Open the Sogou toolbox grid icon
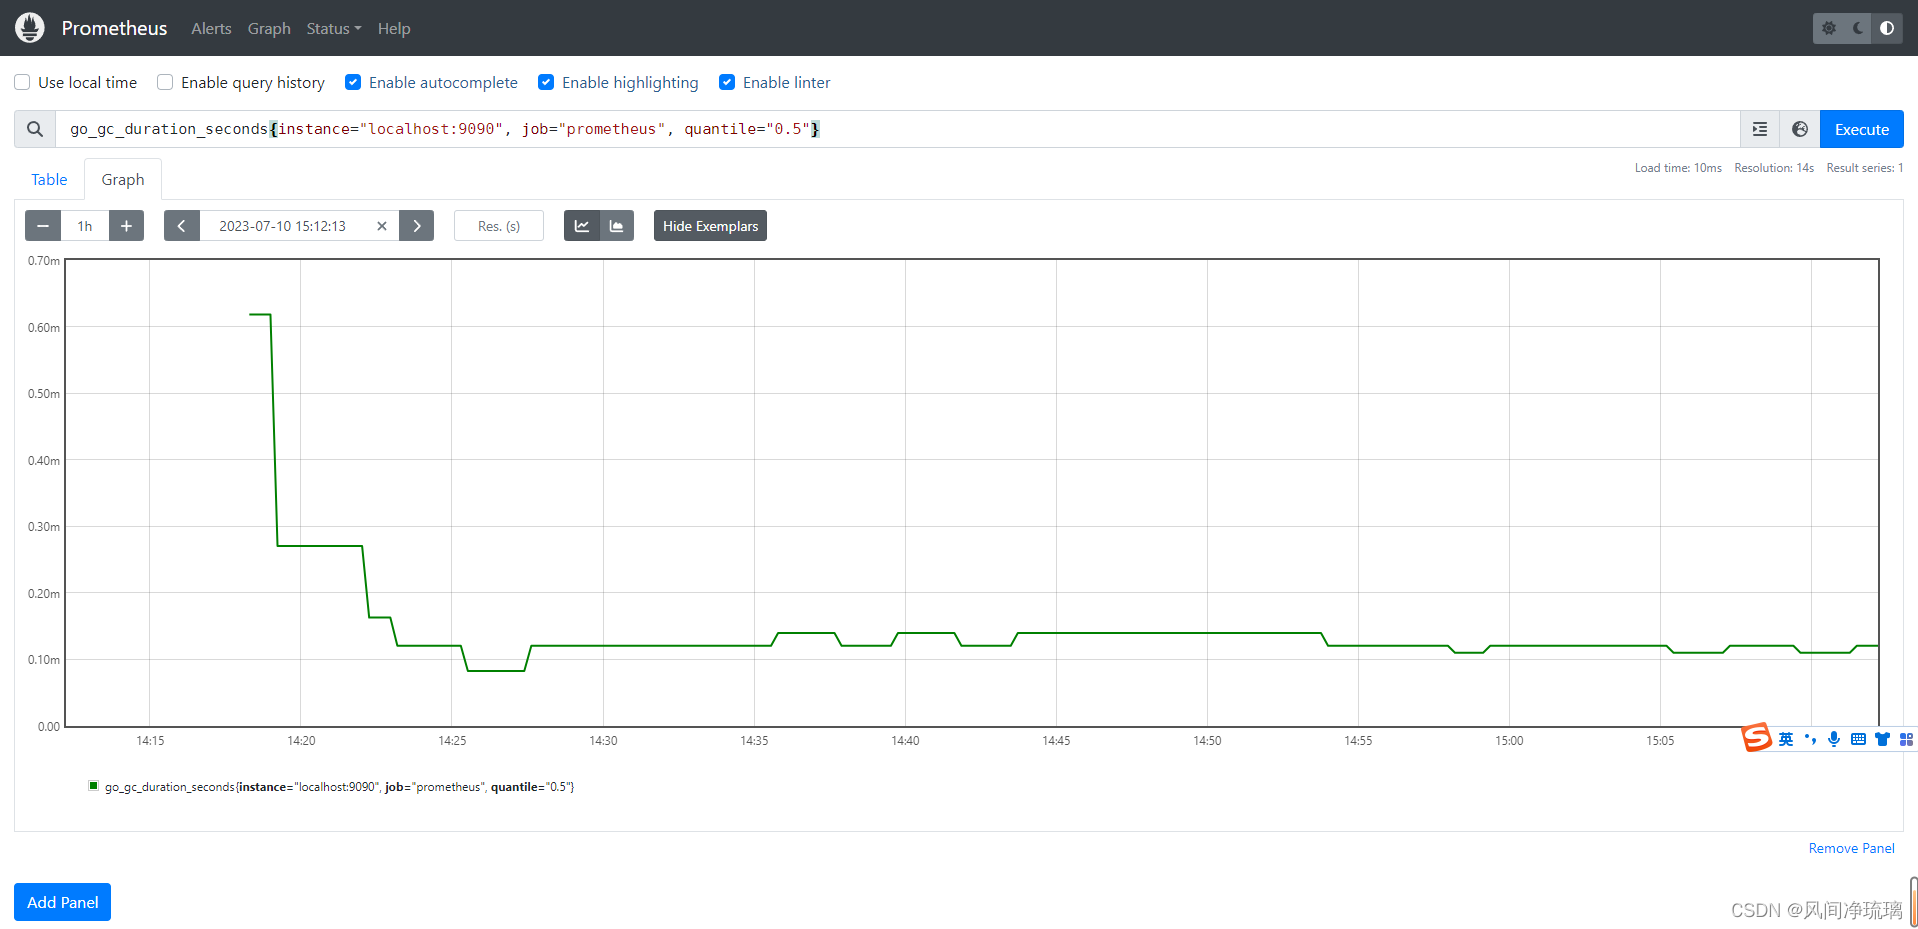The image size is (1918, 929). (1906, 739)
